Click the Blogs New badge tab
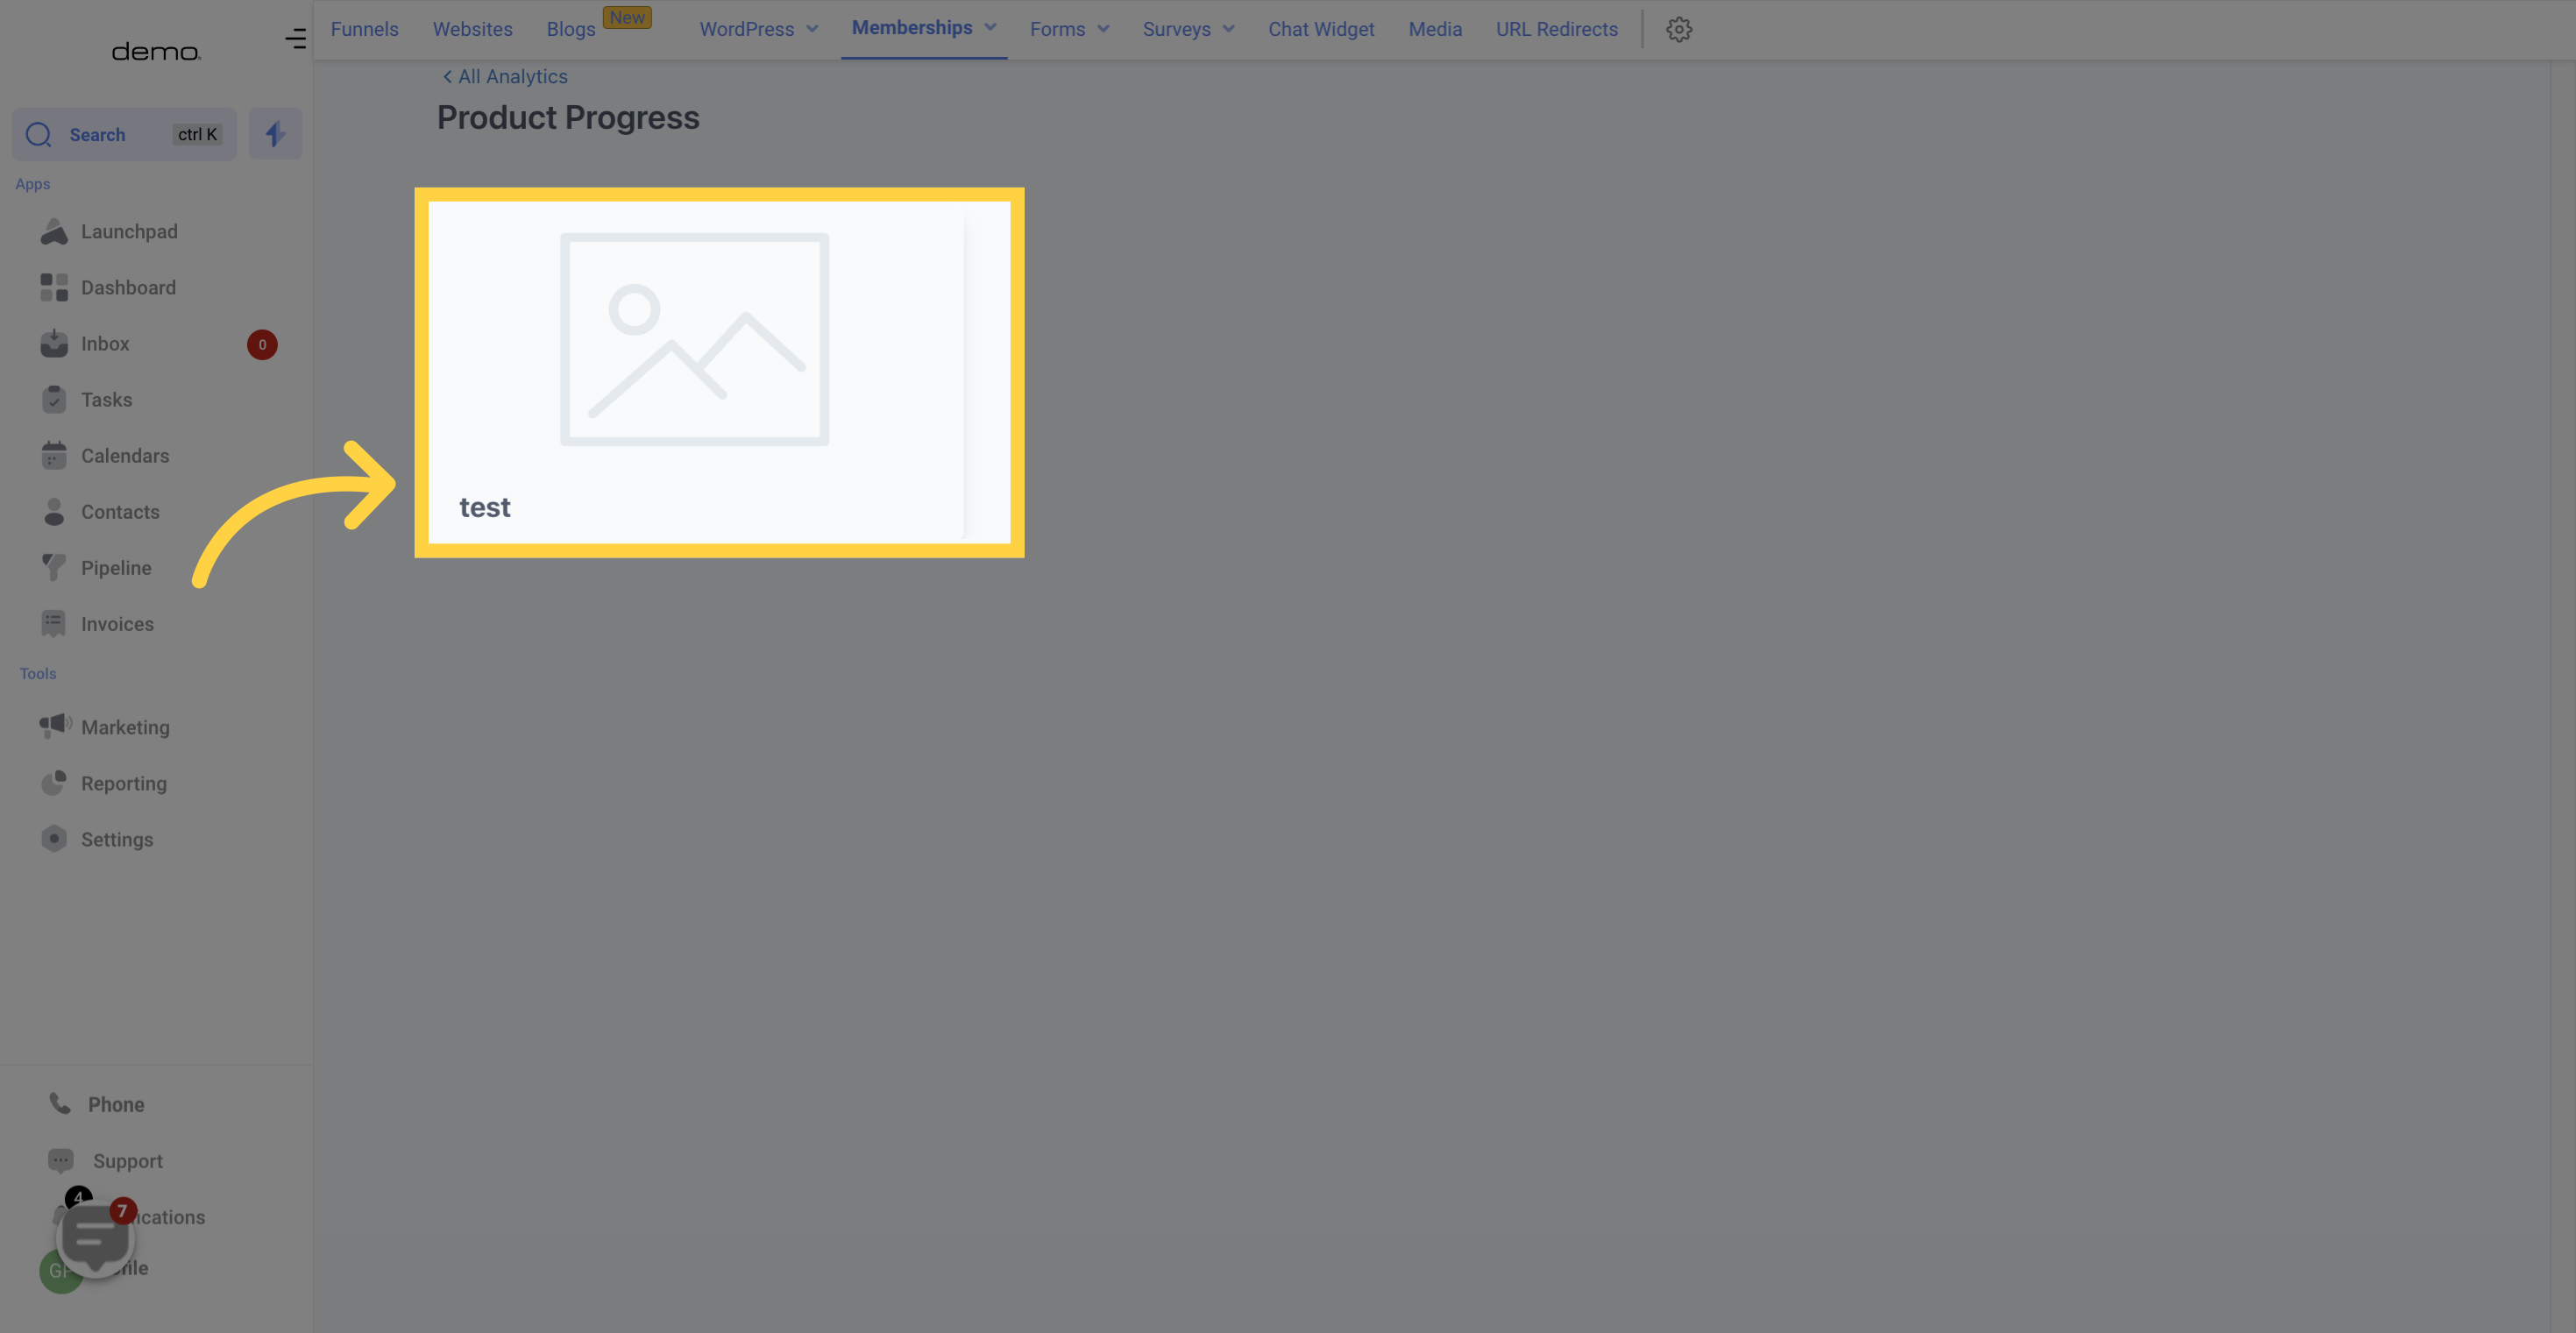 coord(600,29)
